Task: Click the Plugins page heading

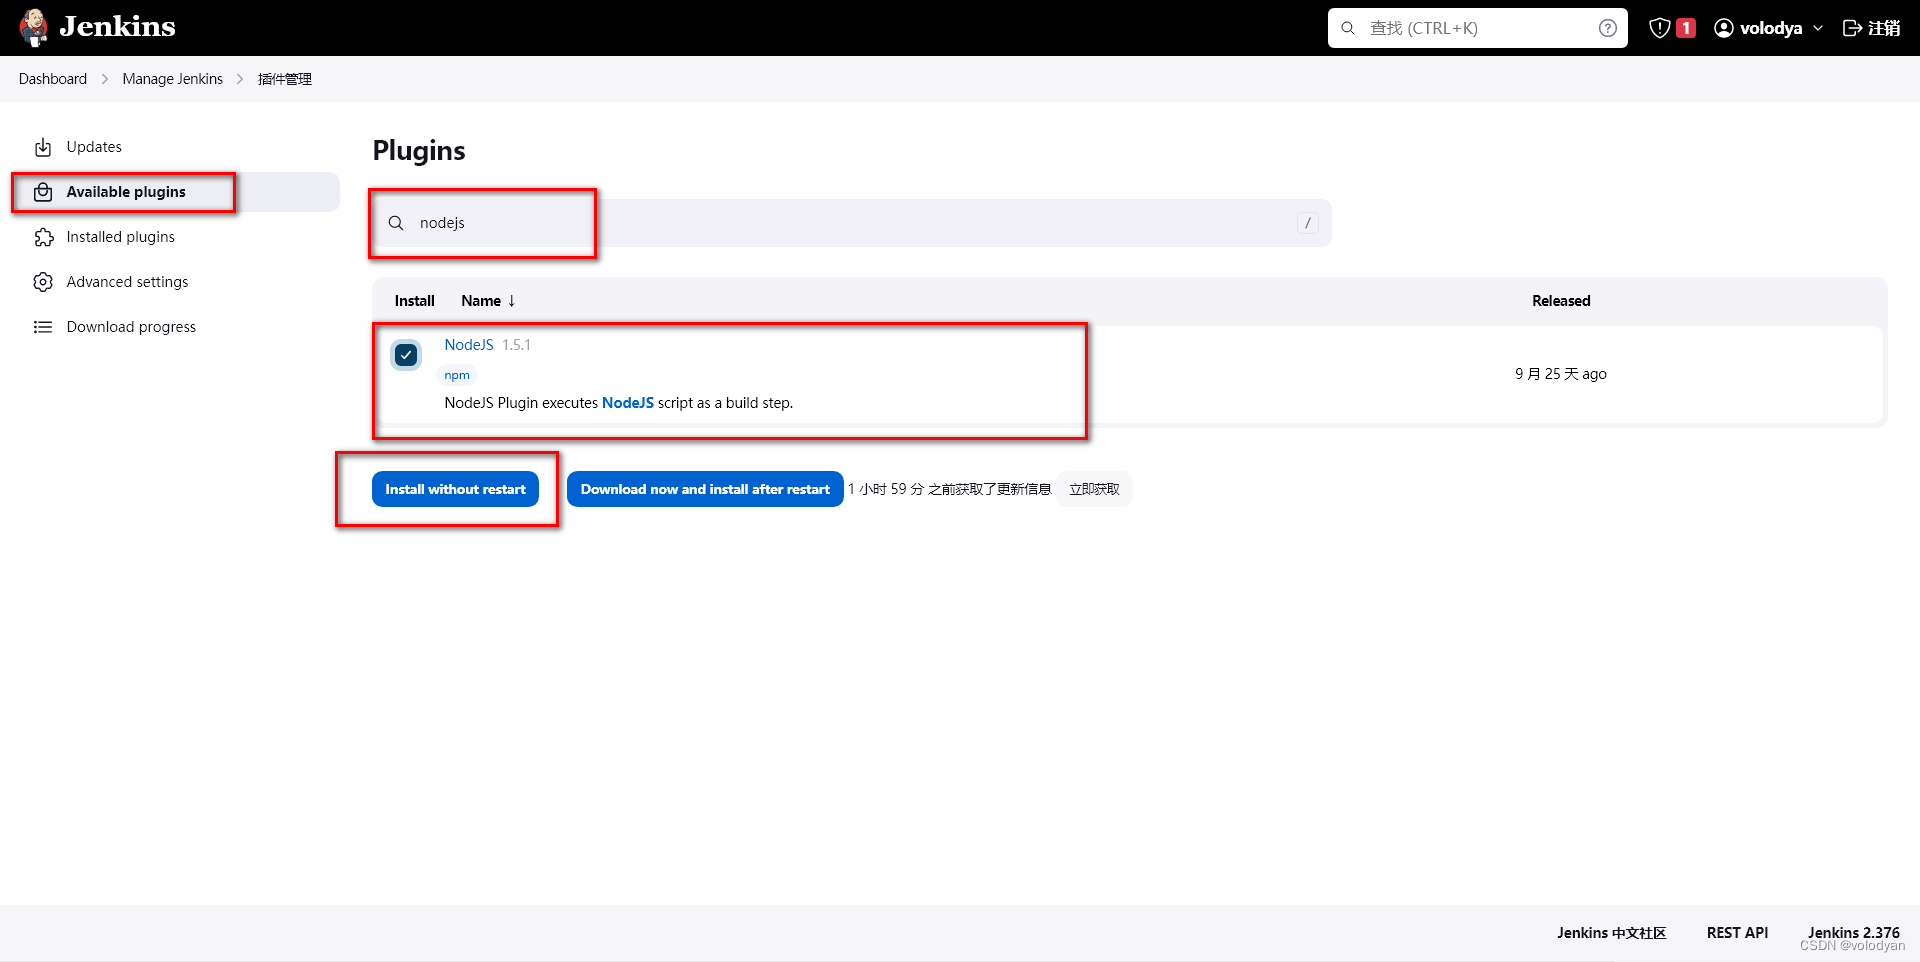Action: pyautogui.click(x=419, y=150)
